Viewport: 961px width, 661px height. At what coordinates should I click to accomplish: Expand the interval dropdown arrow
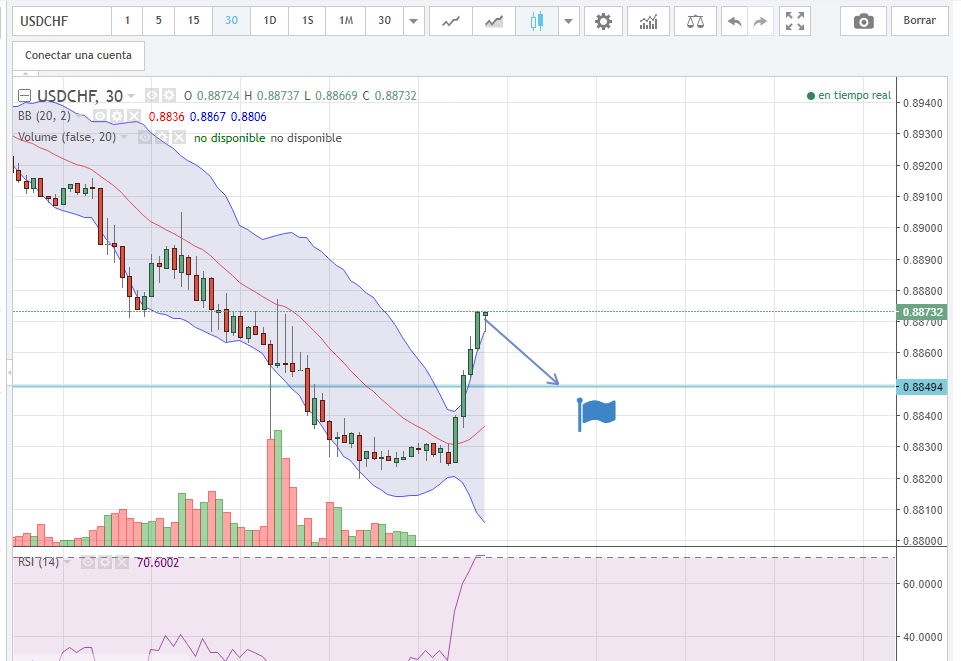pos(414,21)
